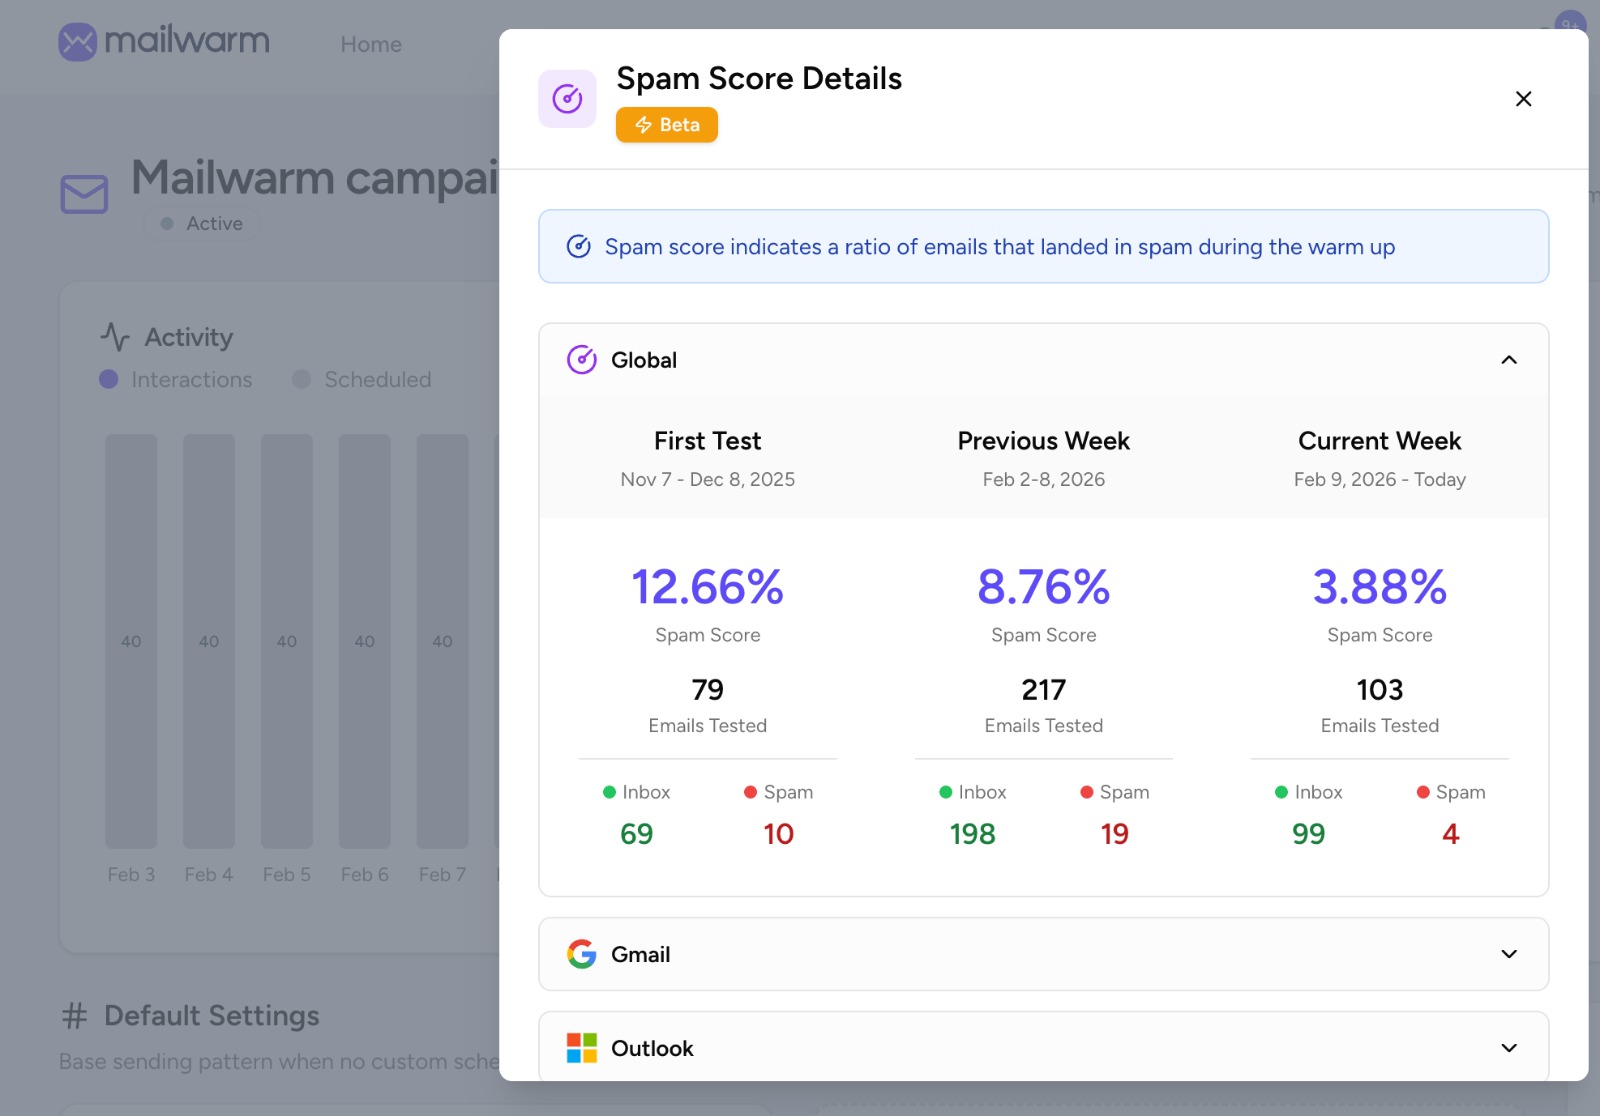This screenshot has height=1116, width=1600.
Task: Collapse the Global section chevron
Action: (x=1509, y=360)
